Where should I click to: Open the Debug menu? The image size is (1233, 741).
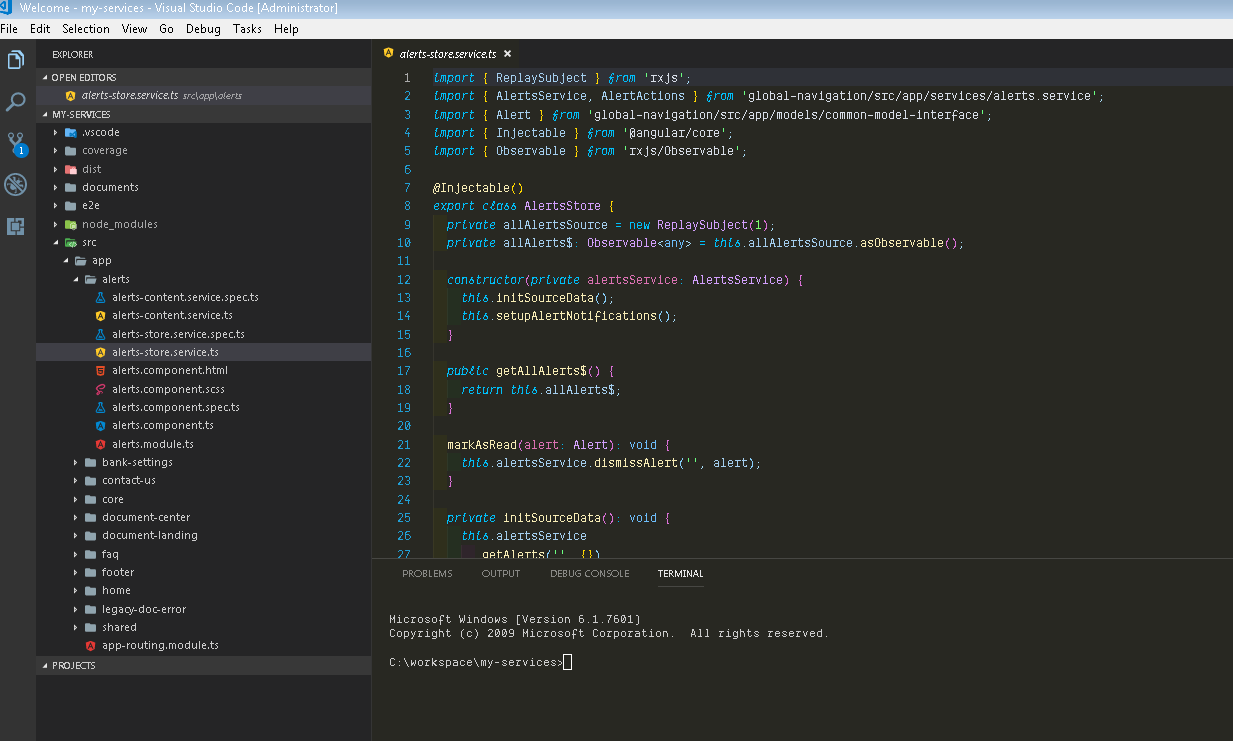(202, 28)
